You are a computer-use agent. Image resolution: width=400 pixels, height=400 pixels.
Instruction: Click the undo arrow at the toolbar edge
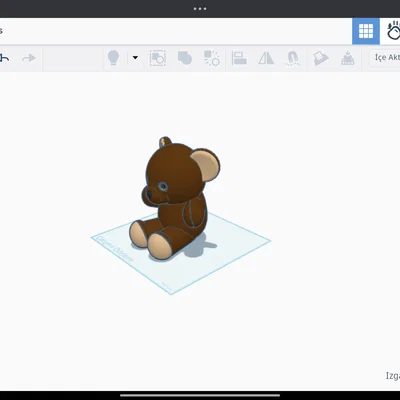(5, 58)
